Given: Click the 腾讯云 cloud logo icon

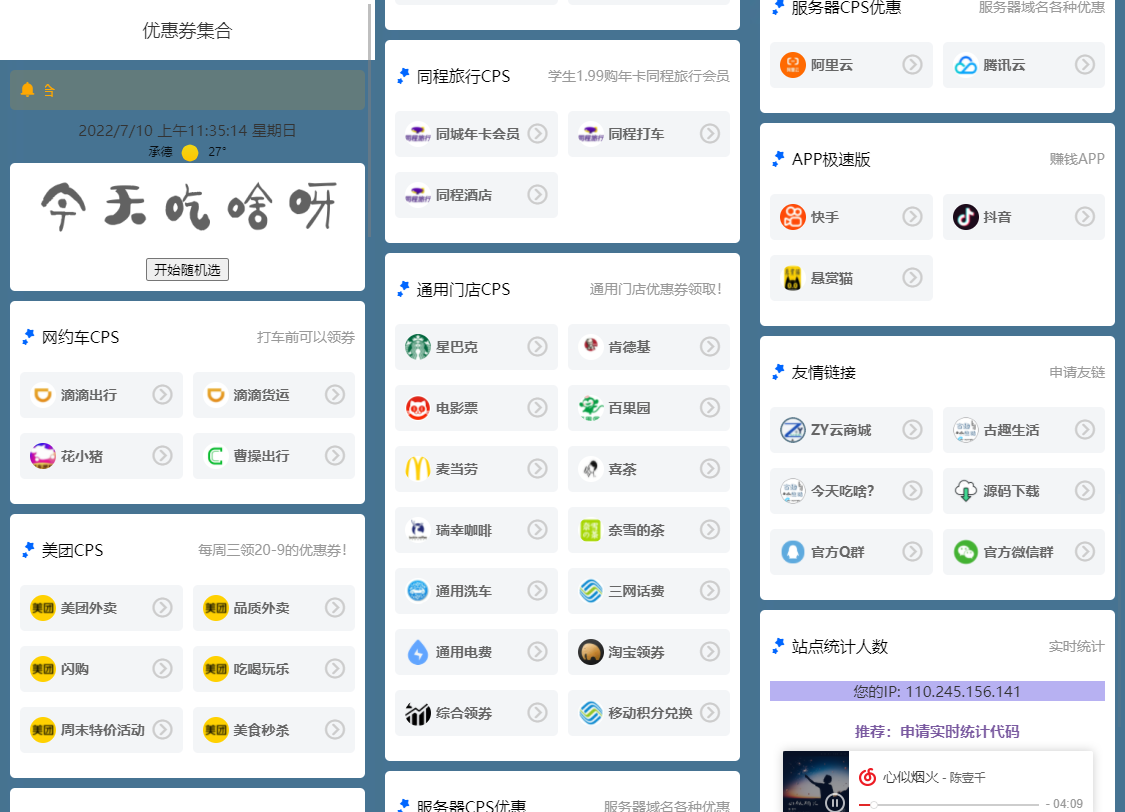Looking at the screenshot, I should tap(966, 65).
